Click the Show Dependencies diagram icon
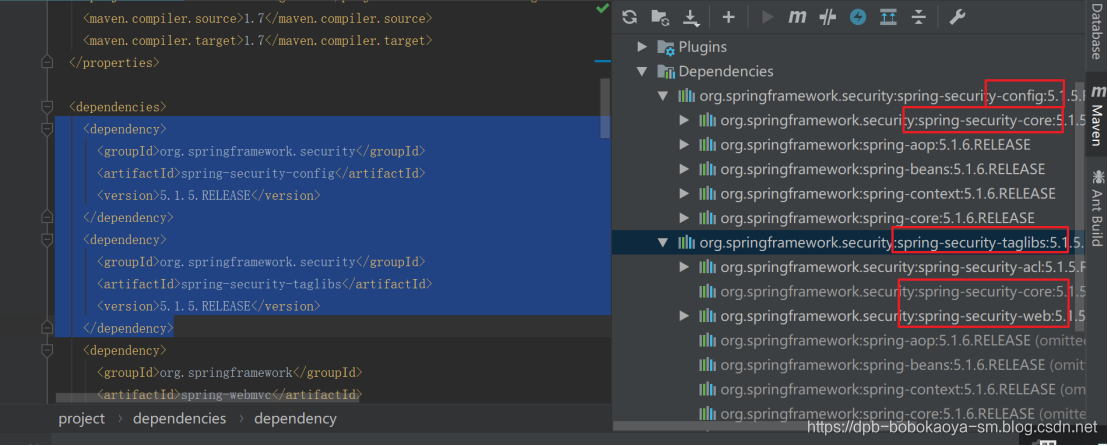Image resolution: width=1108 pixels, height=446 pixels. click(x=888, y=18)
